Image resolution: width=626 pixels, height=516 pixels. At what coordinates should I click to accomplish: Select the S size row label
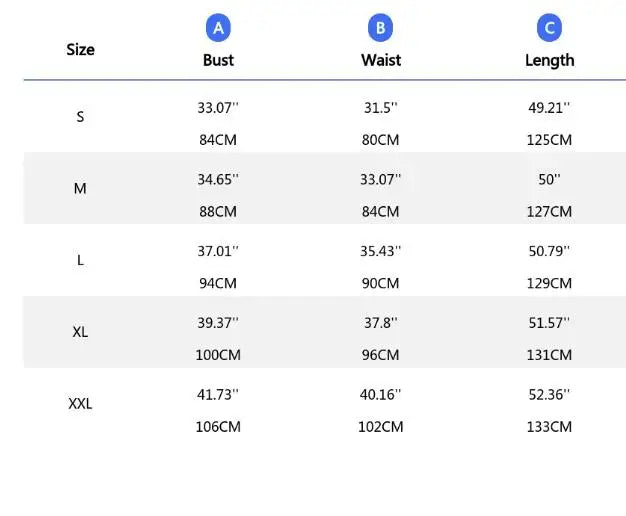pyautogui.click(x=80, y=117)
